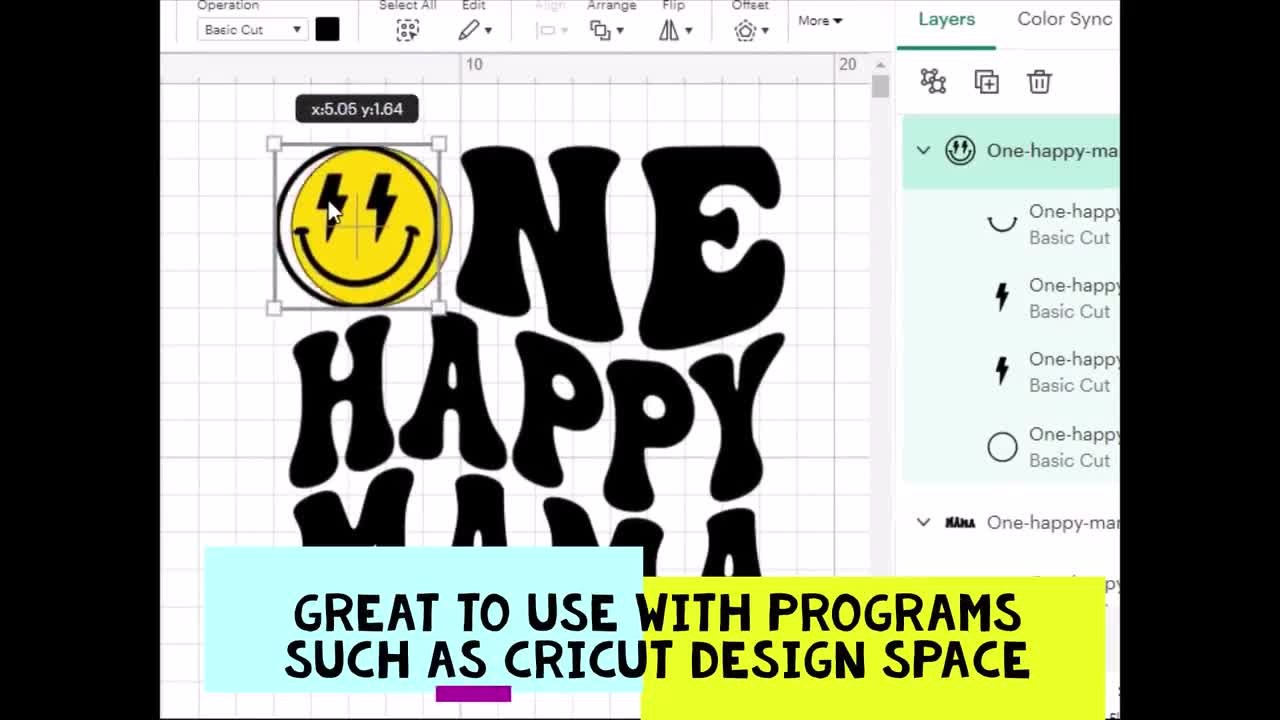
Task: Open the Offset tool
Action: [750, 30]
